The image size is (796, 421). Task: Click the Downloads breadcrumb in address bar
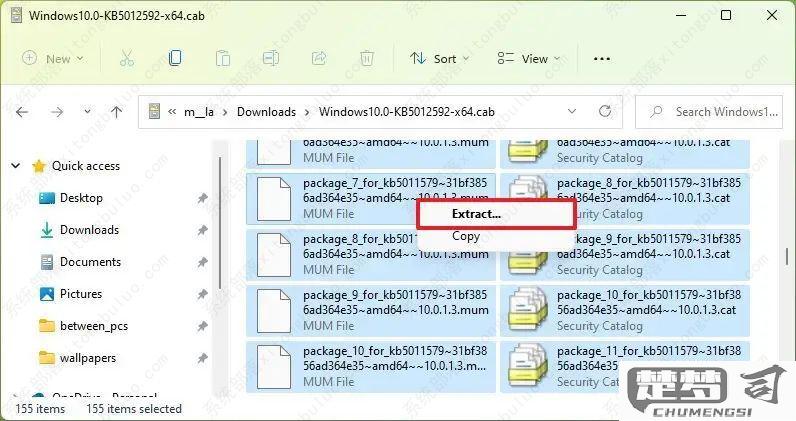pos(266,112)
